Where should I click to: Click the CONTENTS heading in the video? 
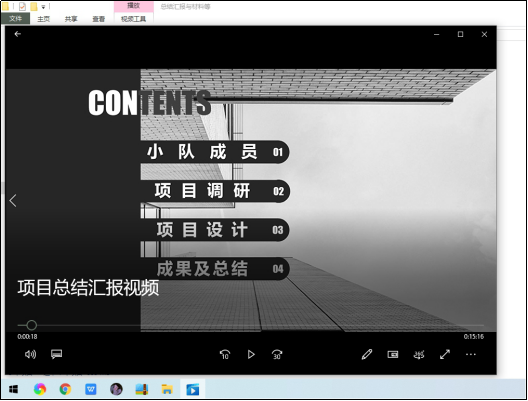pos(150,103)
